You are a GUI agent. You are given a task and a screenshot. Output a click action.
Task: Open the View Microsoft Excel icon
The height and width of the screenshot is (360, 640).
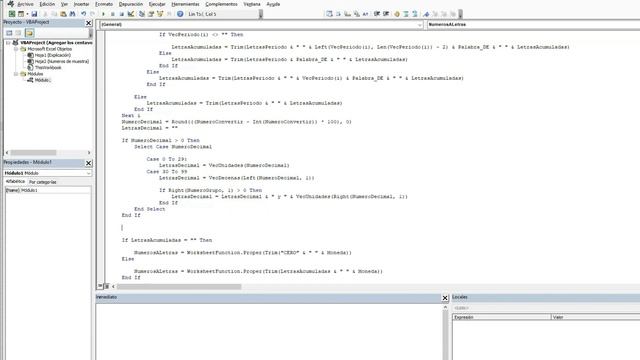(x=12, y=14)
